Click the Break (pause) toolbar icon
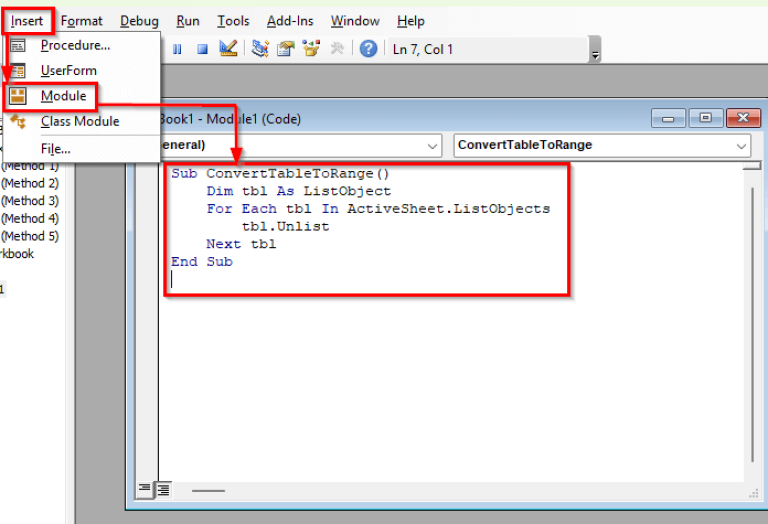The height and width of the screenshot is (524, 768). 178,49
